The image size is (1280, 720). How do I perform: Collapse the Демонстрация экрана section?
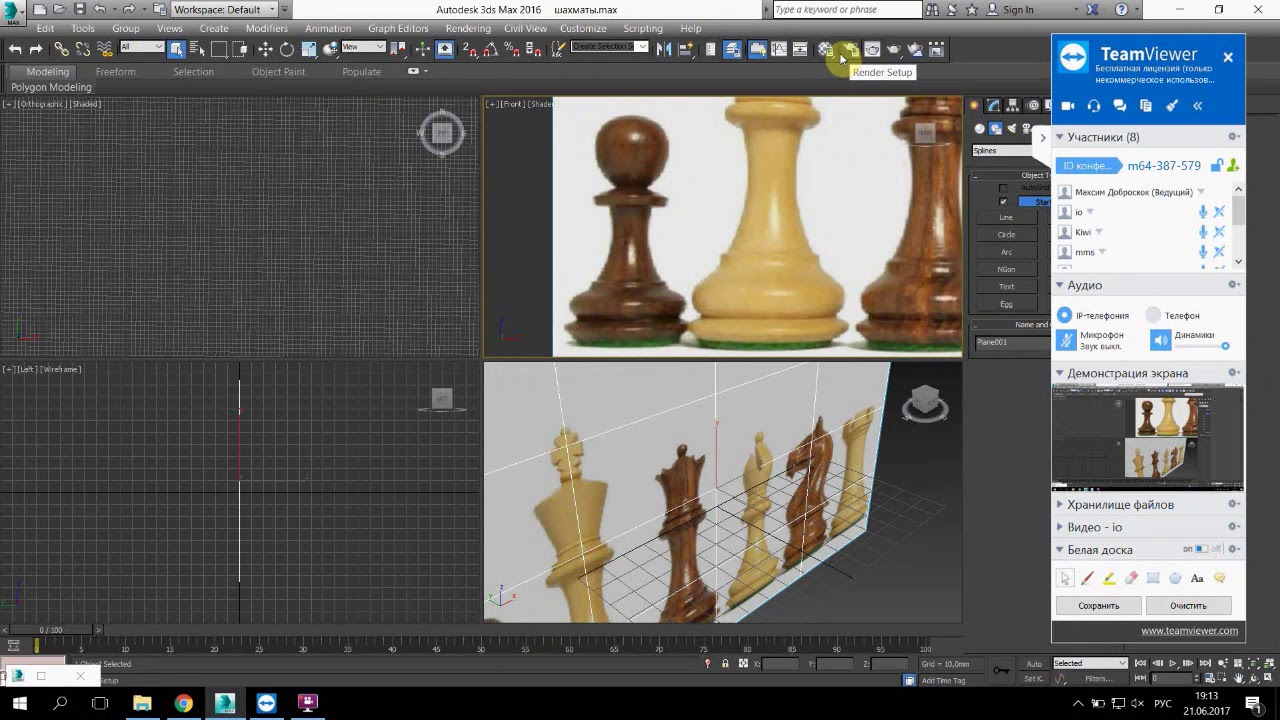coord(1060,373)
